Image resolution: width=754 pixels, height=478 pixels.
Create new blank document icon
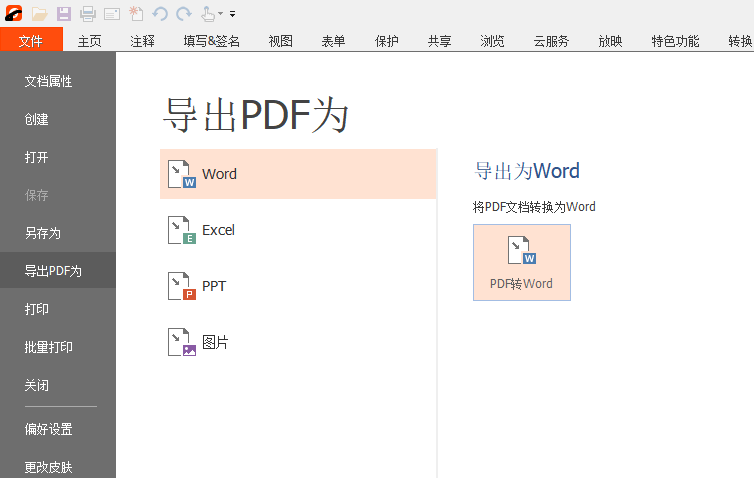[136, 14]
